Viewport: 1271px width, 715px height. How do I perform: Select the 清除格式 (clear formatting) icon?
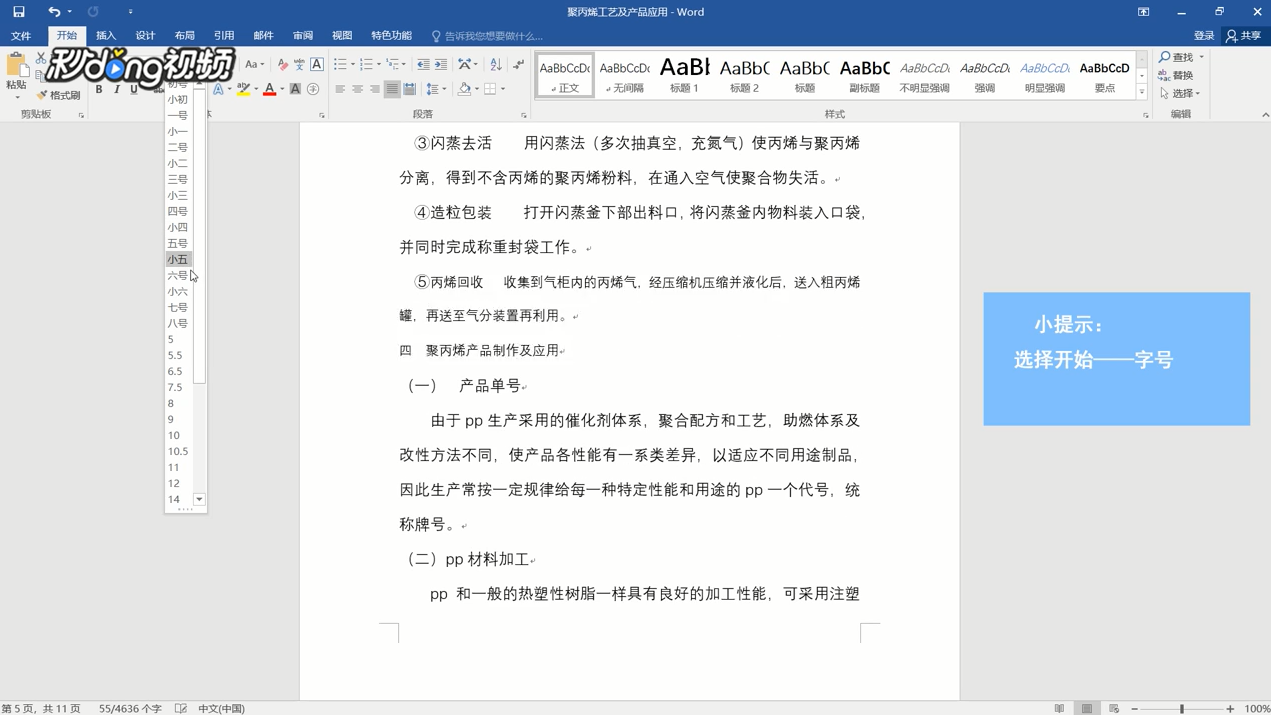click(x=284, y=64)
